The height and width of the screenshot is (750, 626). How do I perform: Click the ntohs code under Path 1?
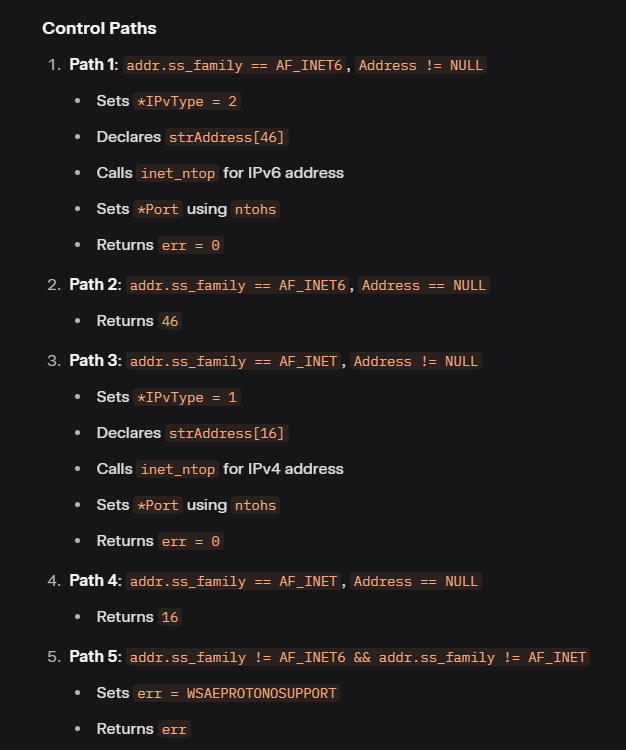tap(255, 210)
